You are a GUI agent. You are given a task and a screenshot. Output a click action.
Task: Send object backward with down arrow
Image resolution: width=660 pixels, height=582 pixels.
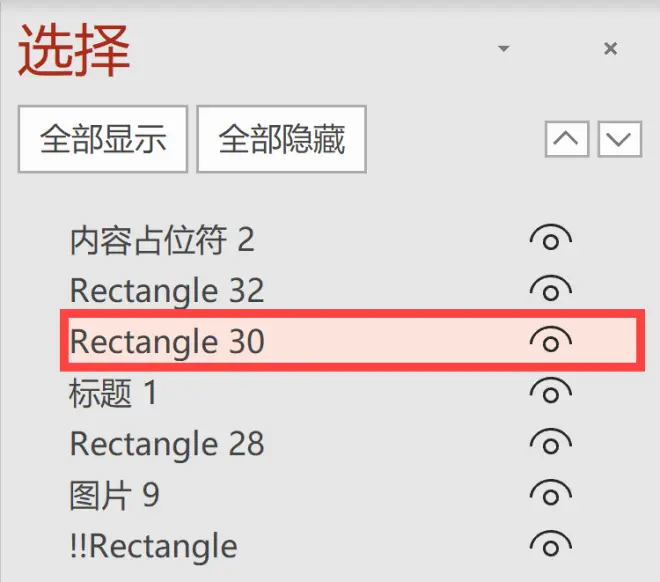coord(620,139)
